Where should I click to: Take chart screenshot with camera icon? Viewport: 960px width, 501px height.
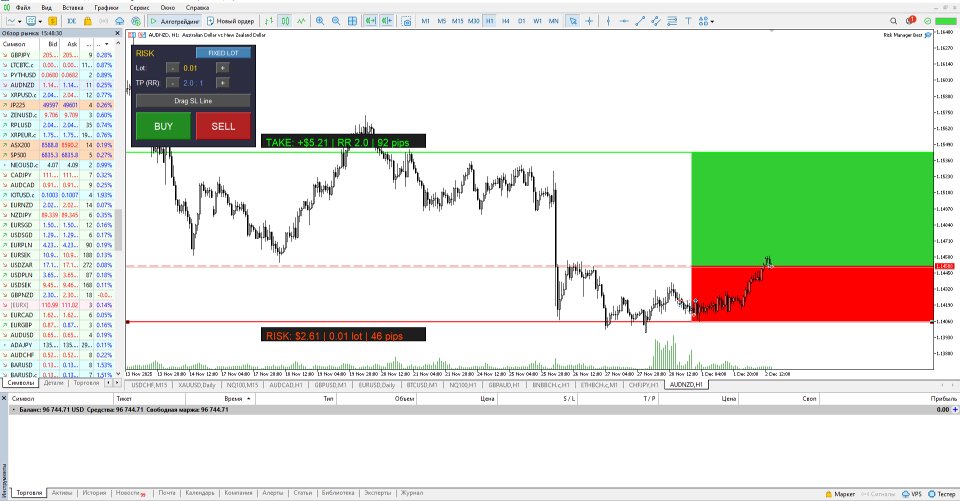[x=407, y=21]
